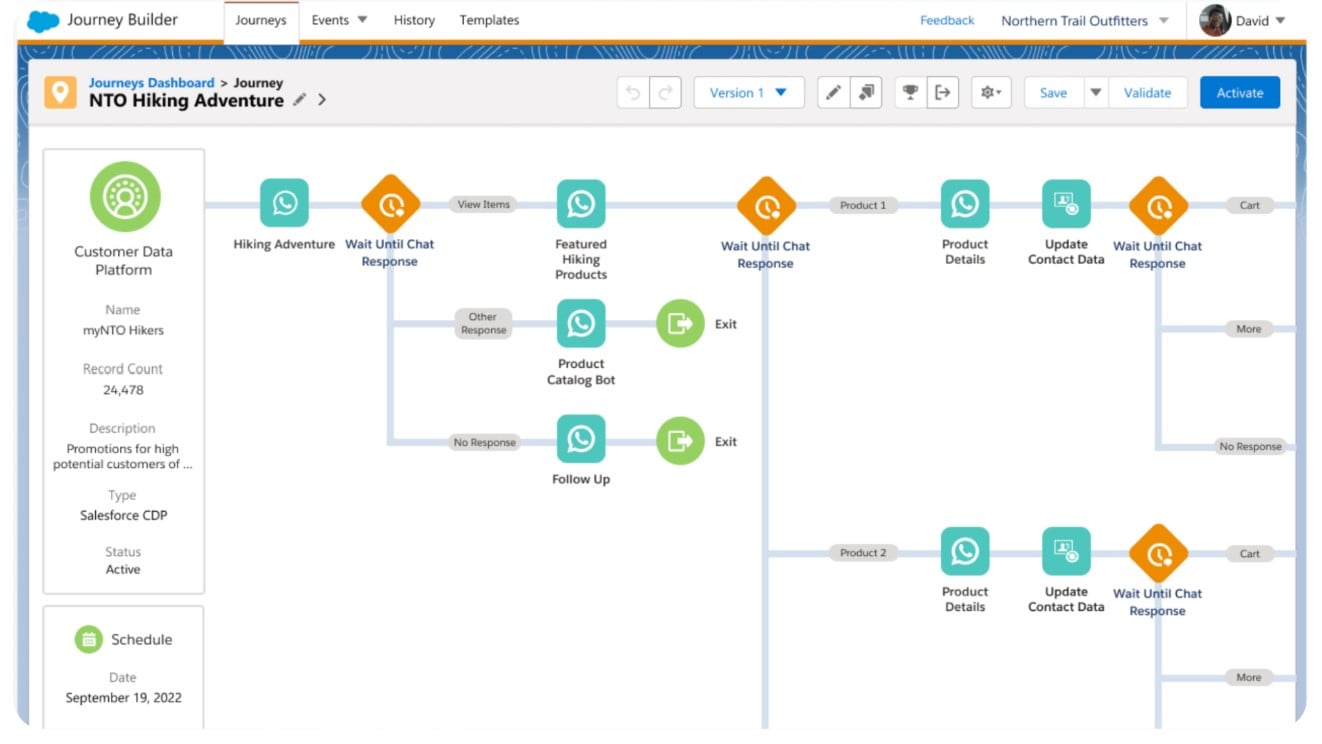Open the Northern Trail Outfitters account dropdown
Image resolution: width=1322 pixels, height=744 pixels.
[x=1085, y=19]
